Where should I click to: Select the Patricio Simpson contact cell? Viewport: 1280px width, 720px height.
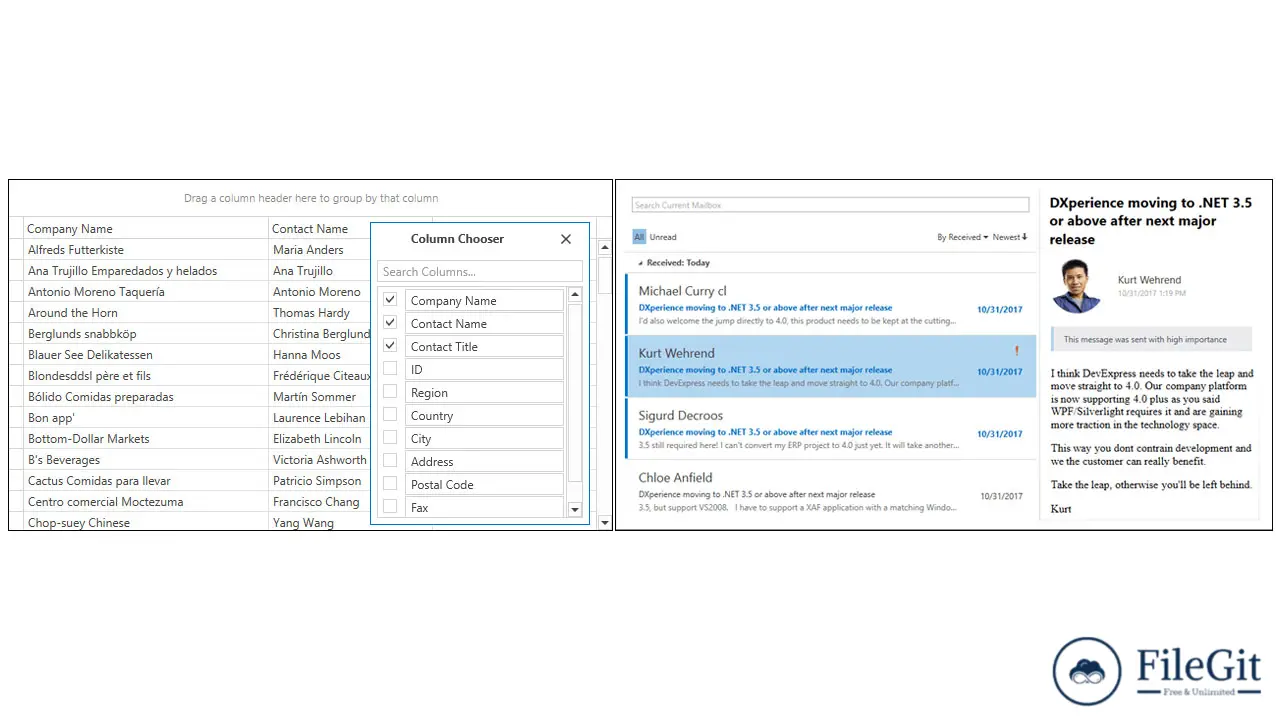tap(319, 480)
